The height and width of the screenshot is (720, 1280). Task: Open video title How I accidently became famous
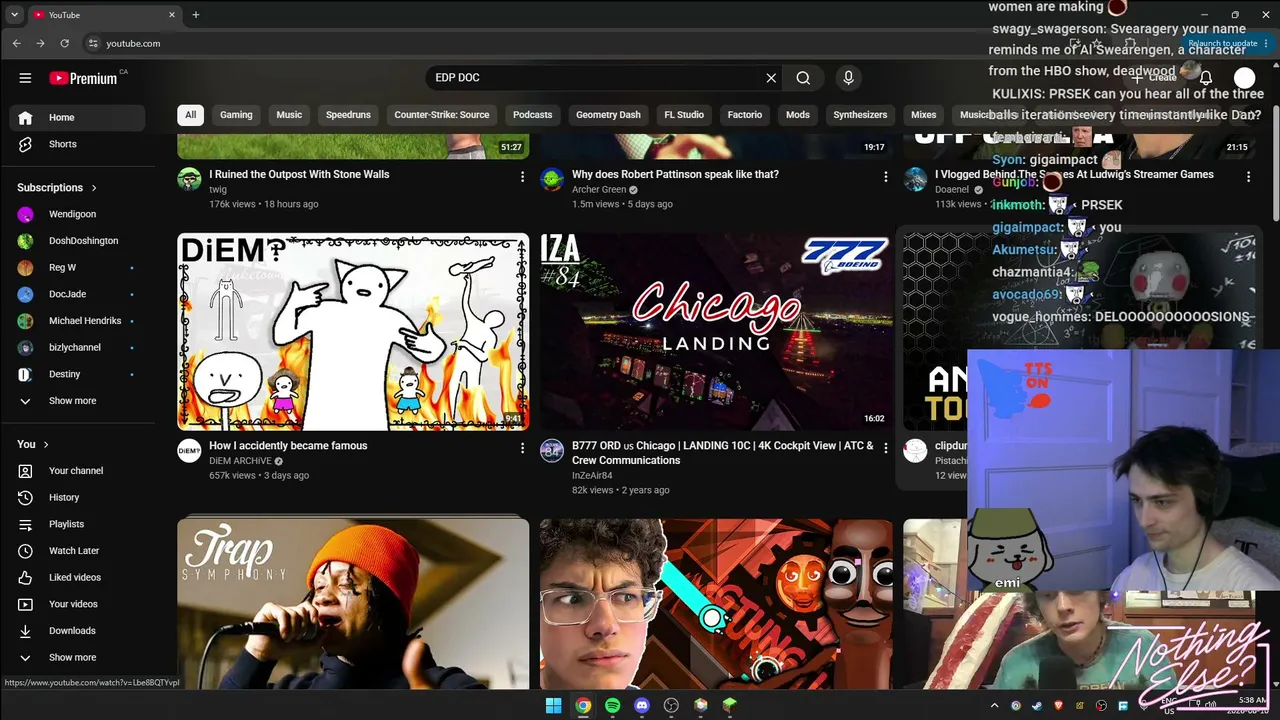coord(288,446)
